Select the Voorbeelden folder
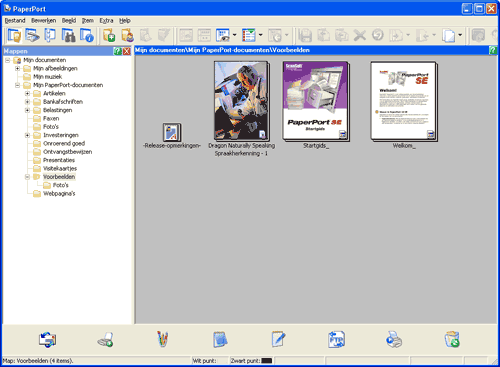500x367 pixels. click(x=59, y=177)
